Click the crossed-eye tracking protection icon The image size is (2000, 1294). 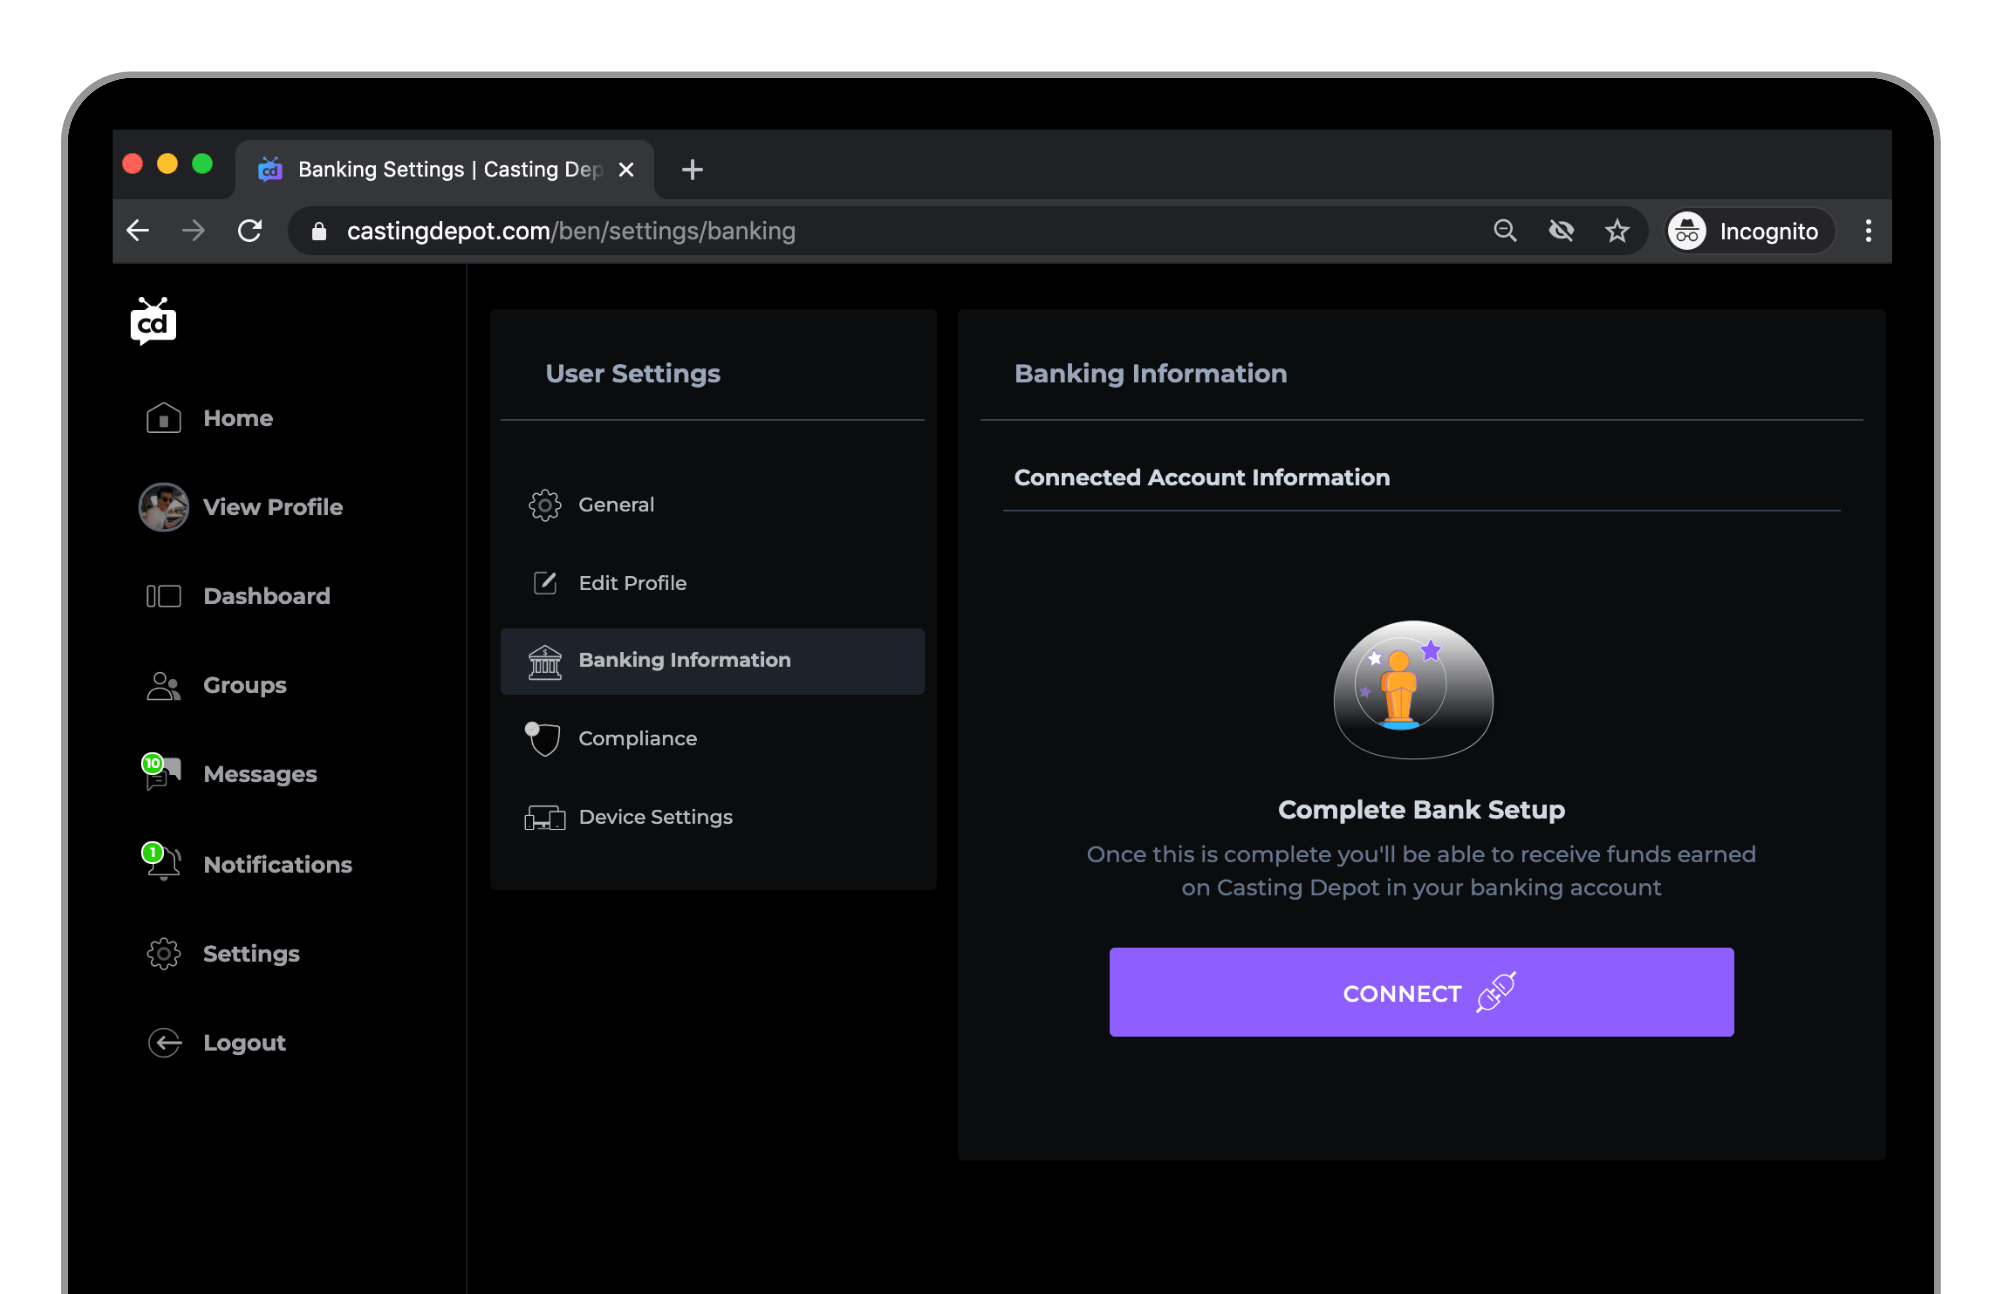click(1561, 231)
